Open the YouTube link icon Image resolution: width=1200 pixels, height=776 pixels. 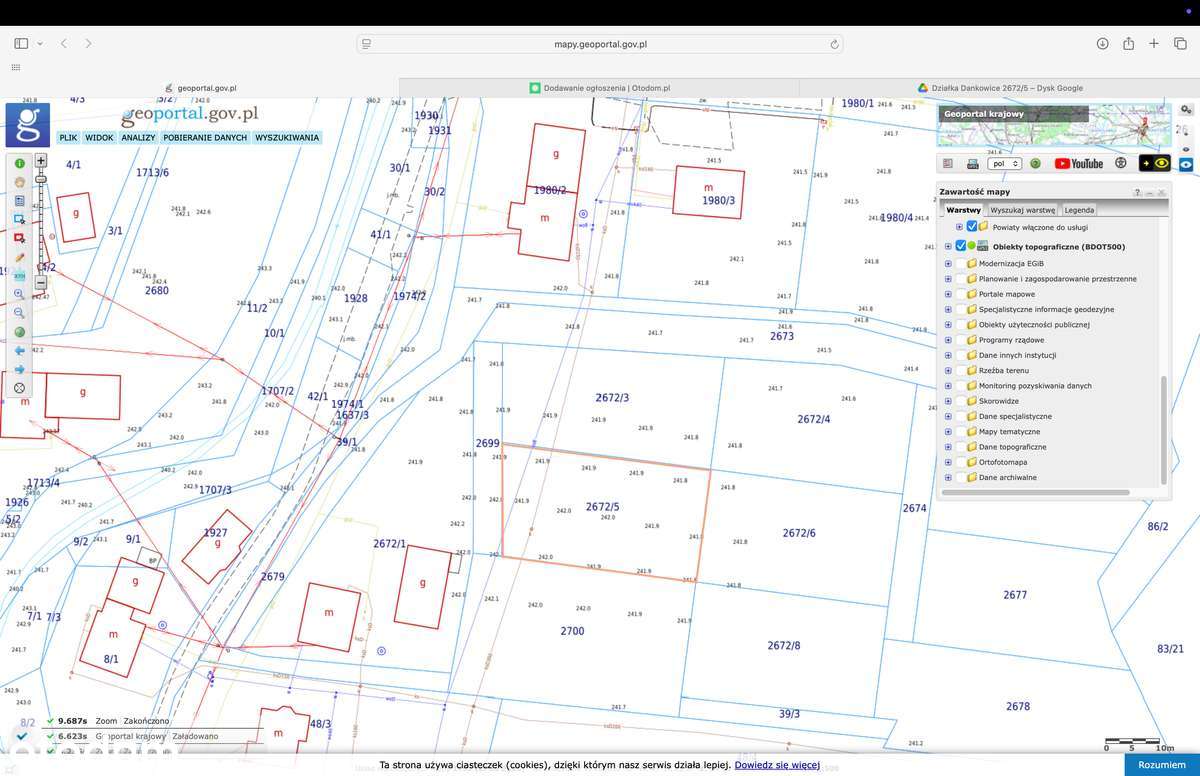pyautogui.click(x=1079, y=163)
